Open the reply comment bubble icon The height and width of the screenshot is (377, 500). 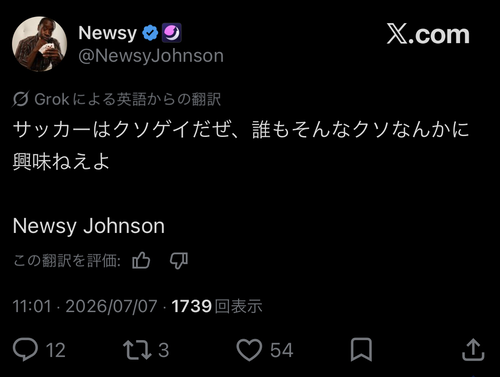pyautogui.click(x=25, y=350)
